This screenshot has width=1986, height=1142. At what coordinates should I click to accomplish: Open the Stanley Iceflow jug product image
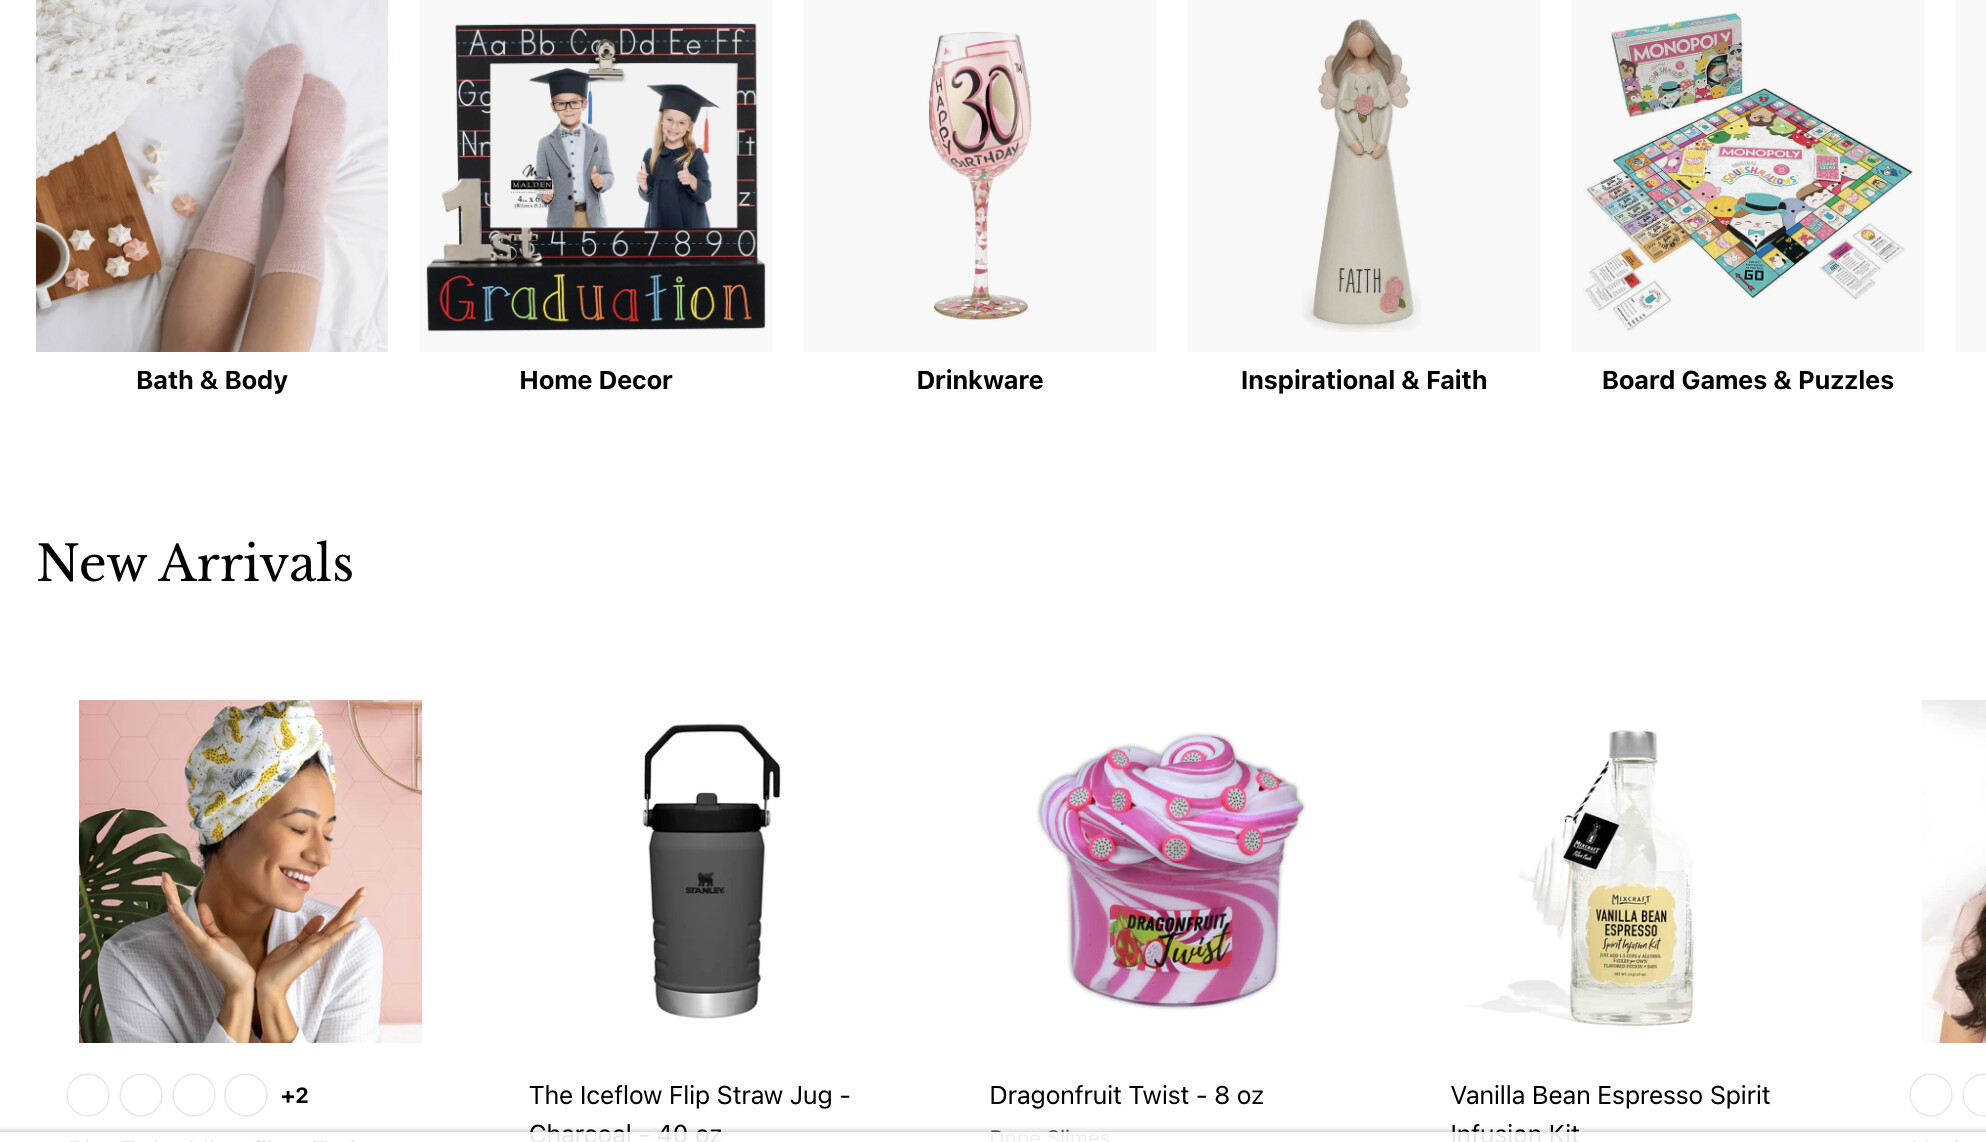click(x=711, y=871)
